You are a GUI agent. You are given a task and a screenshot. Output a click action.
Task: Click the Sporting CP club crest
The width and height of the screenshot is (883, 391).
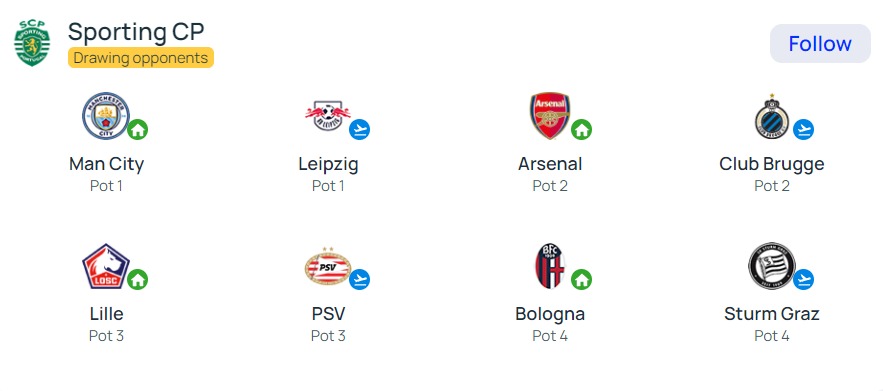click(32, 43)
